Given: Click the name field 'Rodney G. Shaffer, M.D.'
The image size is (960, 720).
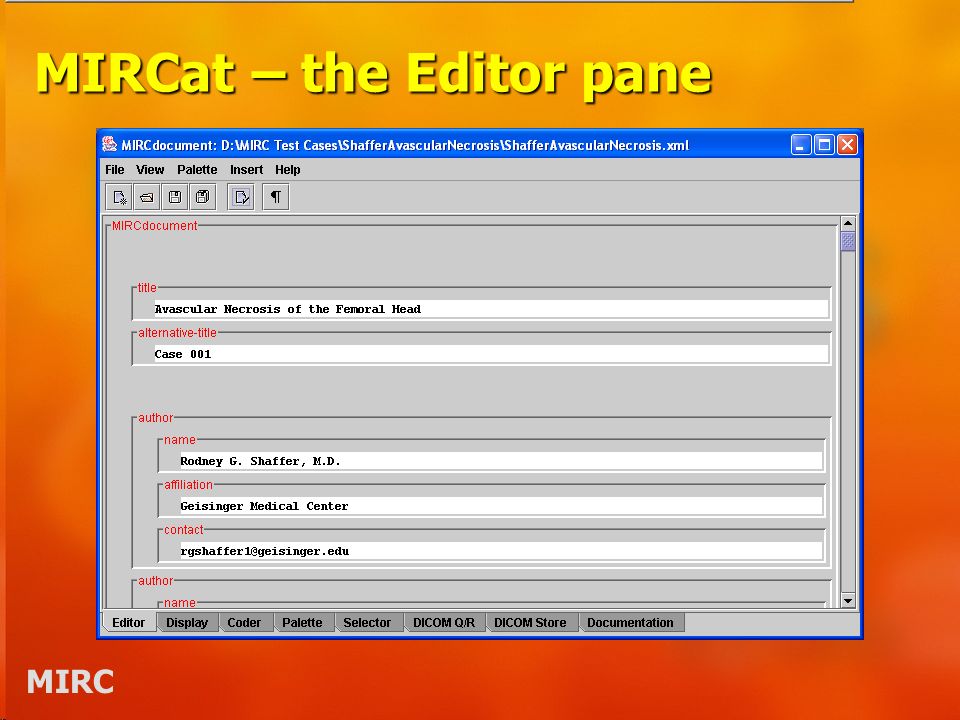Looking at the screenshot, I should 501,461.
